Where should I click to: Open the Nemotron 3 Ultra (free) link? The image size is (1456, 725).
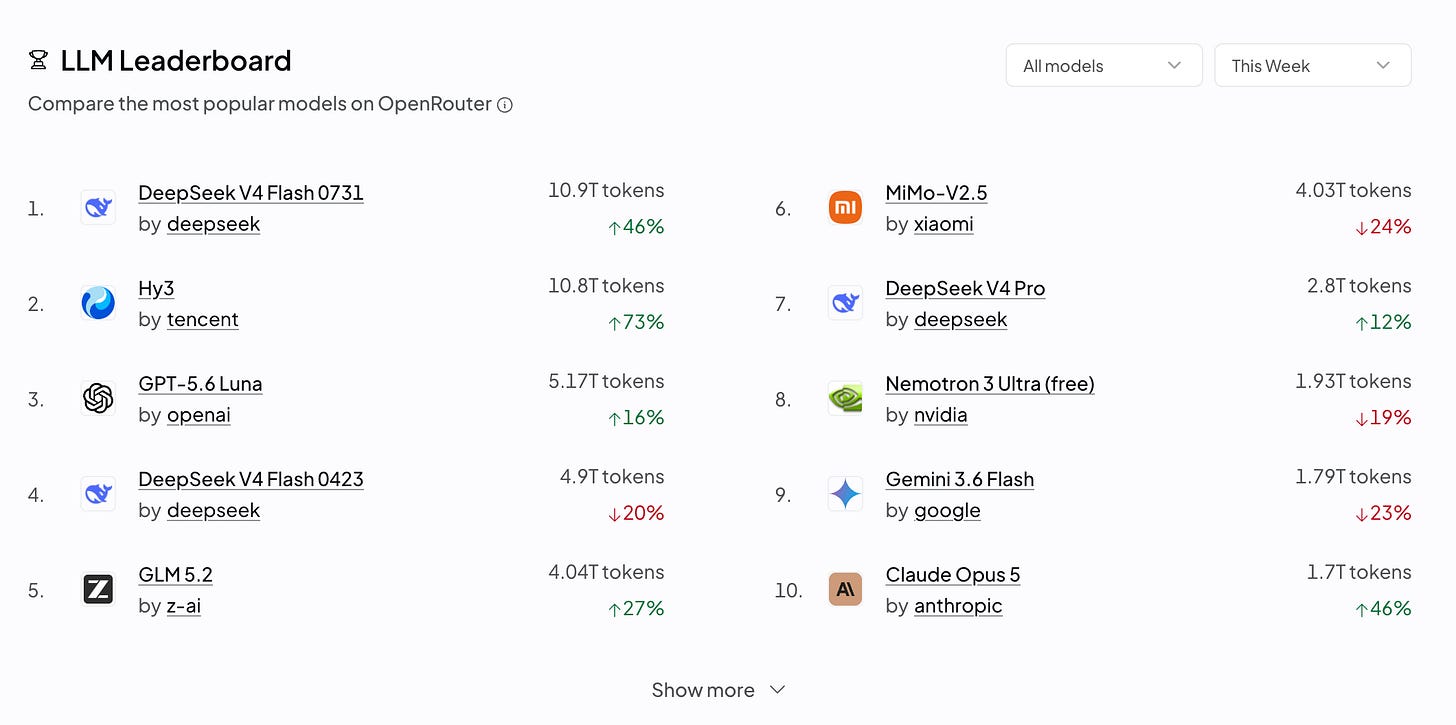click(990, 384)
